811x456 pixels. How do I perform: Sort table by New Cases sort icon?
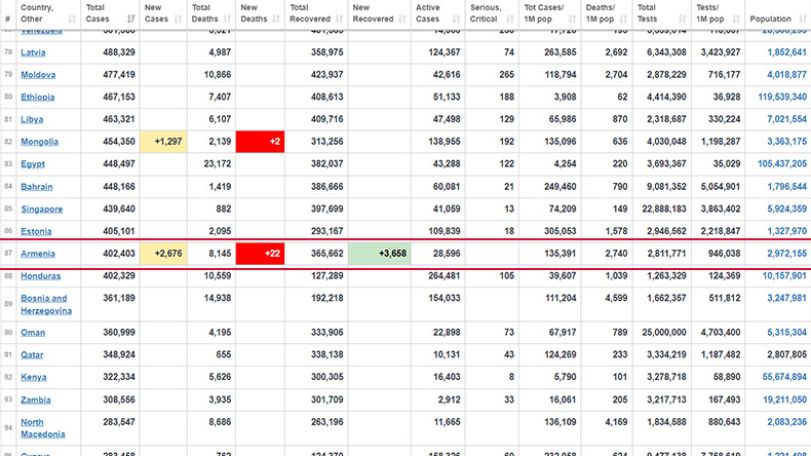pos(178,19)
